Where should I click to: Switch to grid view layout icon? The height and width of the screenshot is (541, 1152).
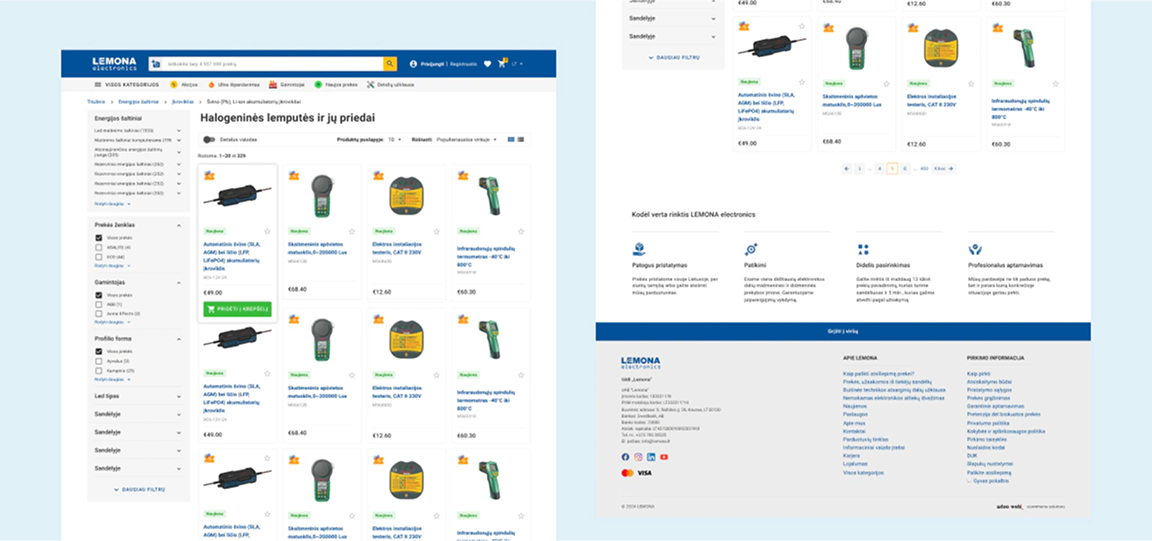click(x=510, y=139)
